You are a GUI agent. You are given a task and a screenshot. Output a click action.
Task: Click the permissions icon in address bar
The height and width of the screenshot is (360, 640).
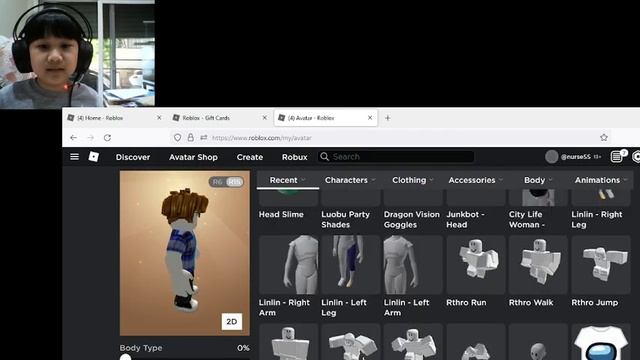tap(204, 138)
